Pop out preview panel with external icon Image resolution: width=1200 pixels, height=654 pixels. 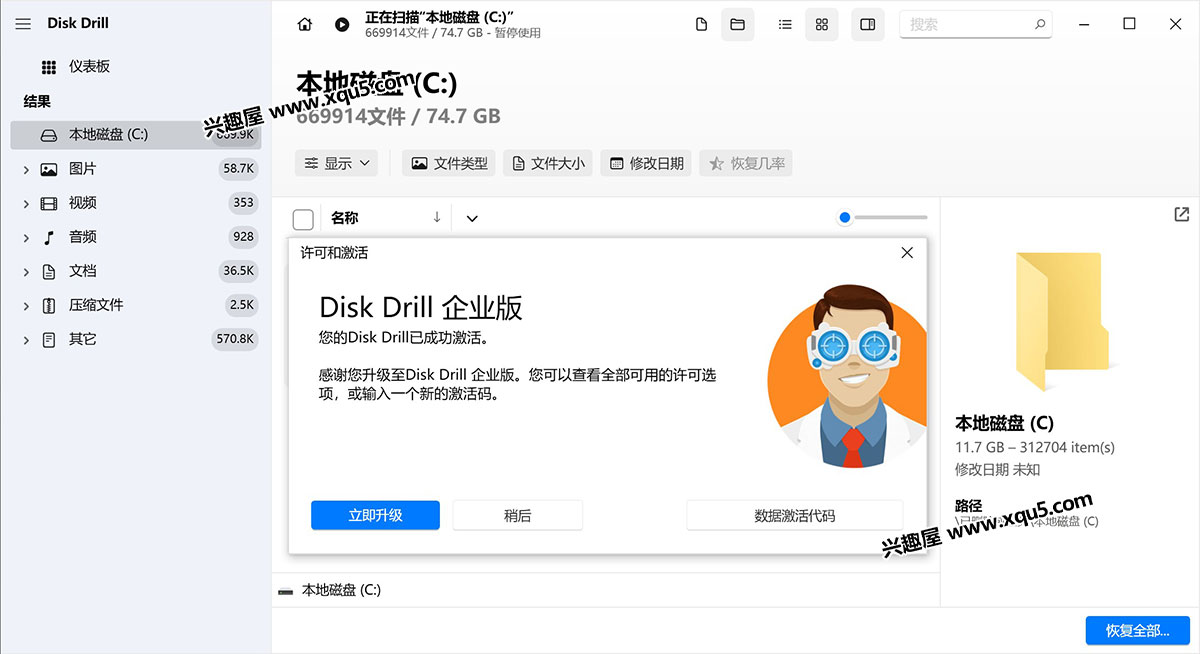1181,214
